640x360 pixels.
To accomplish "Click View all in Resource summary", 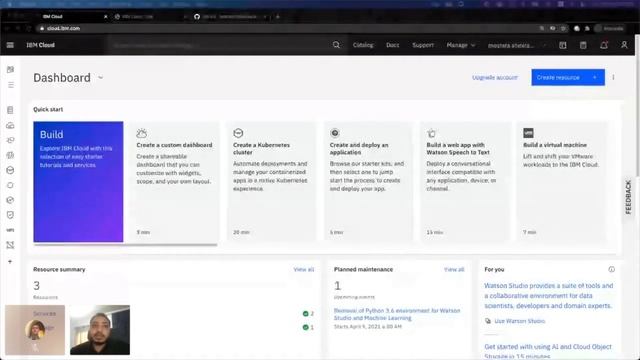I will point(304,269).
